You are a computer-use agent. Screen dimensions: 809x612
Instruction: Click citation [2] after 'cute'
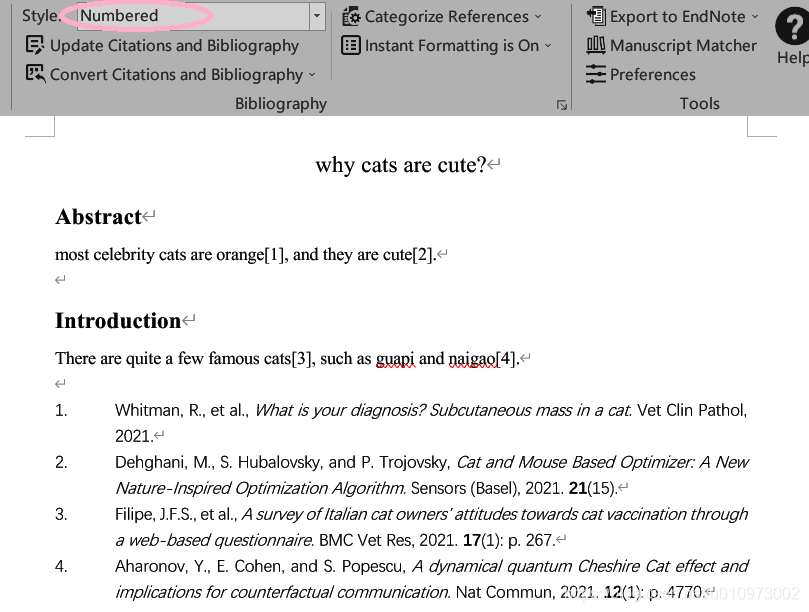coord(422,254)
